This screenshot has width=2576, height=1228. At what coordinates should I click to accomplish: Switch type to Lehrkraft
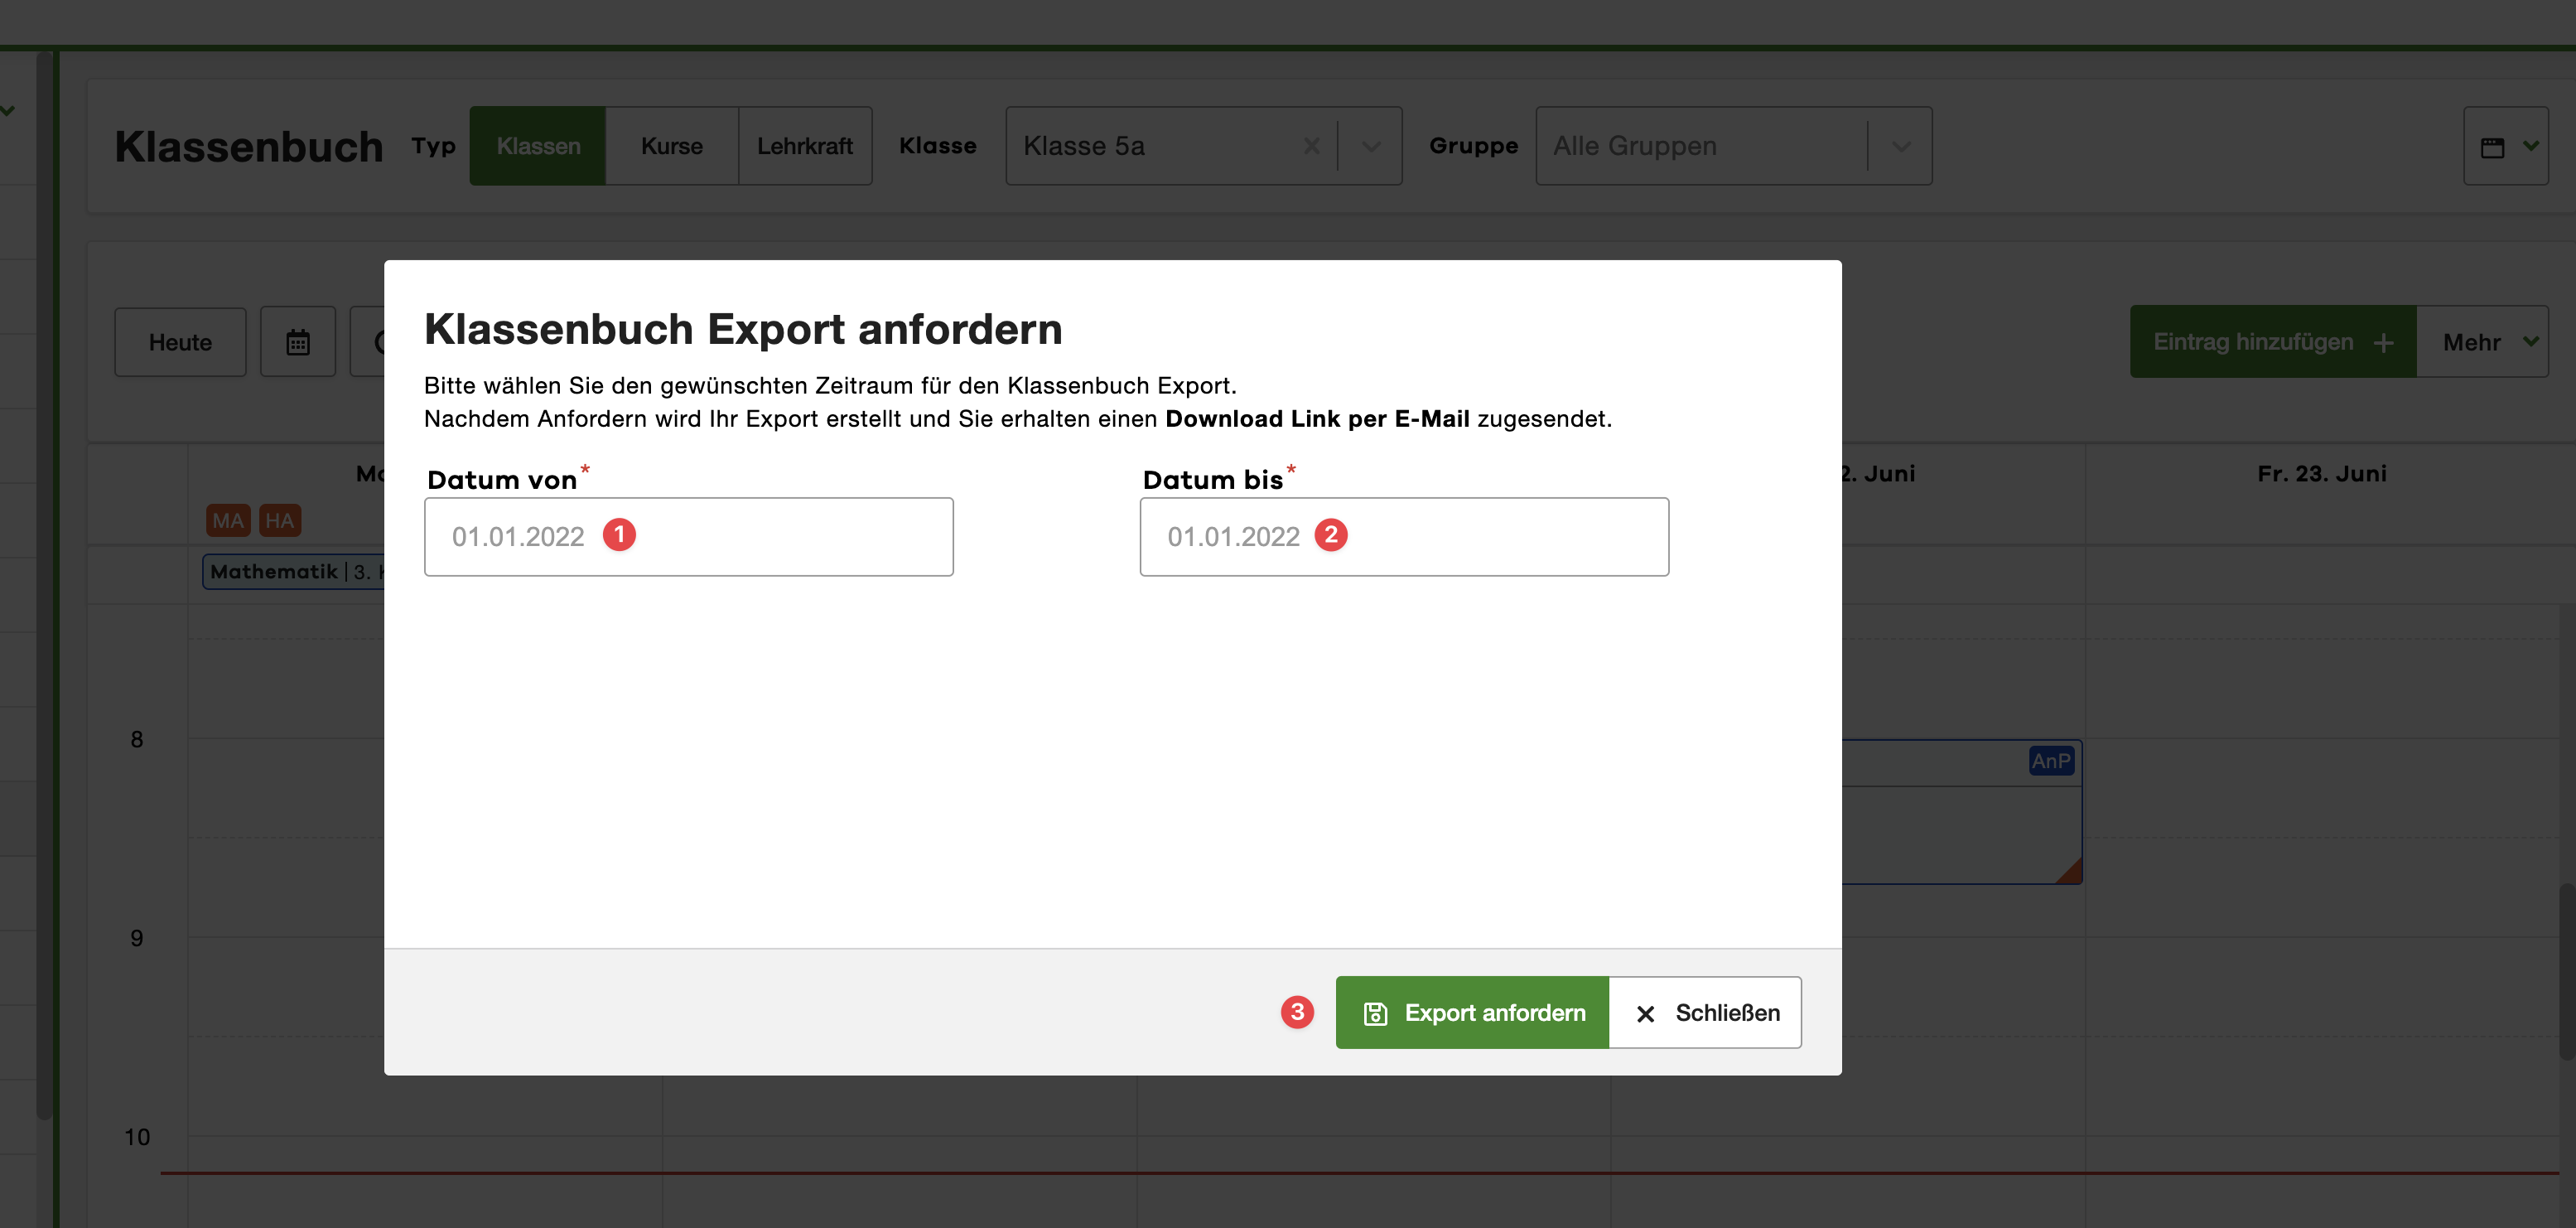(805, 146)
